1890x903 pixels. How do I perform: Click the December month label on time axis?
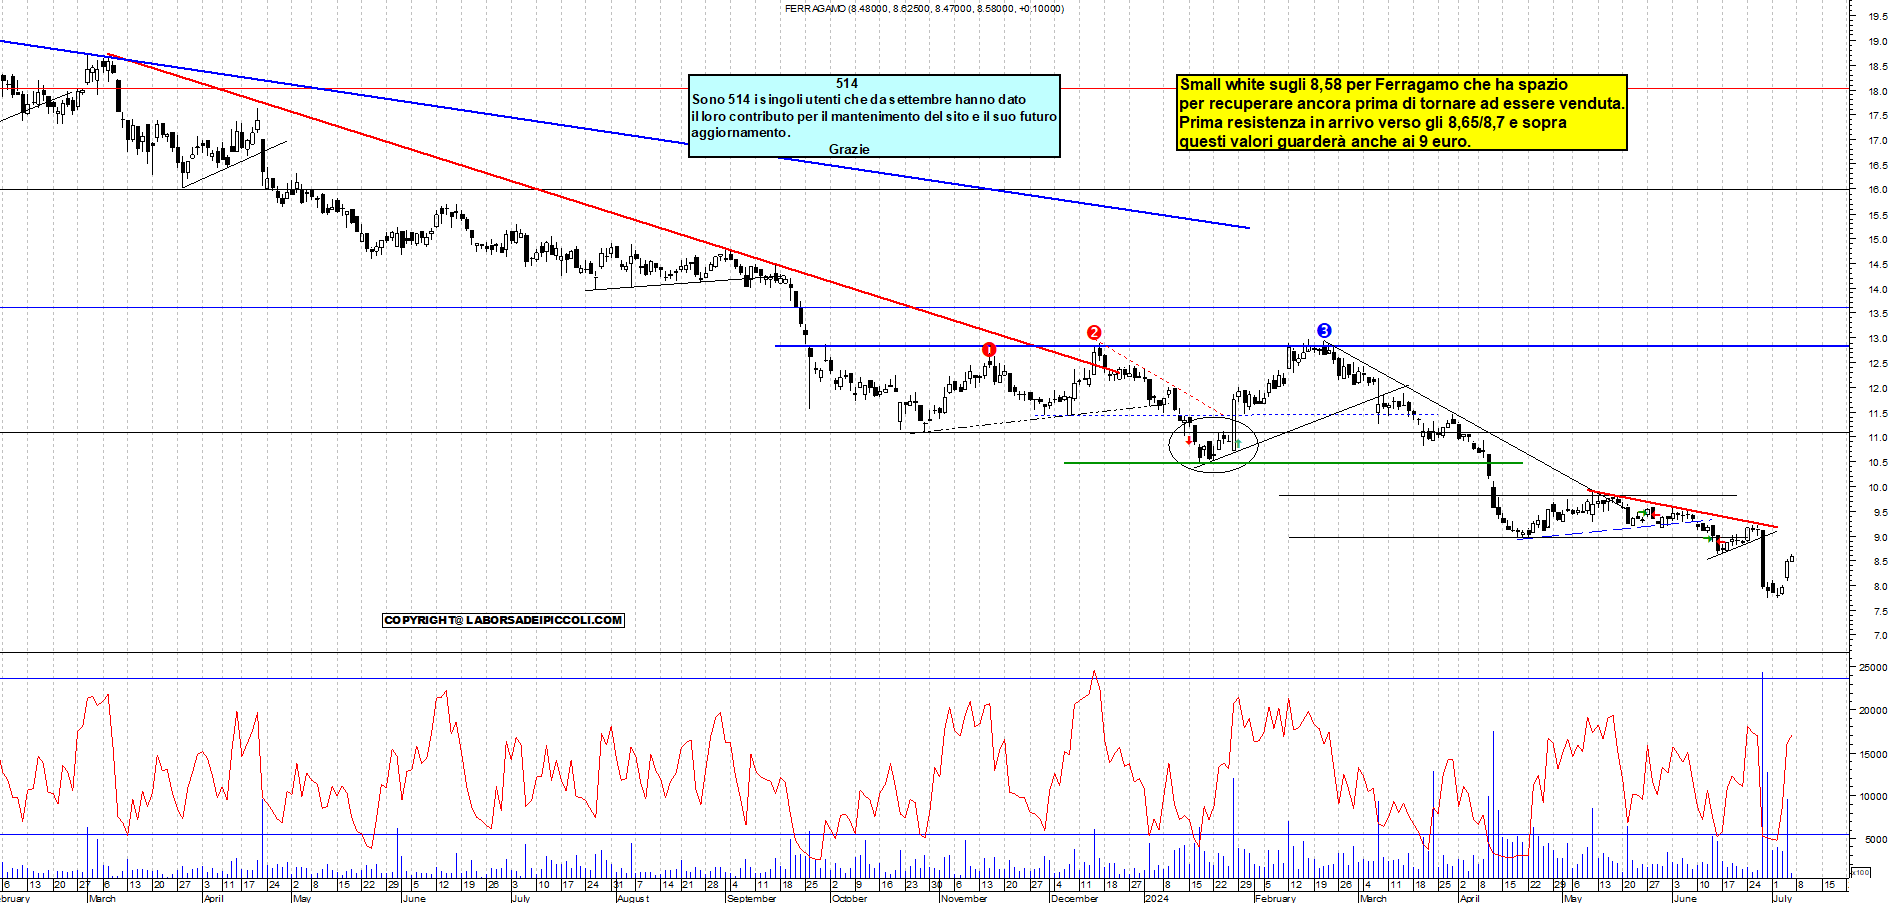tap(1074, 898)
